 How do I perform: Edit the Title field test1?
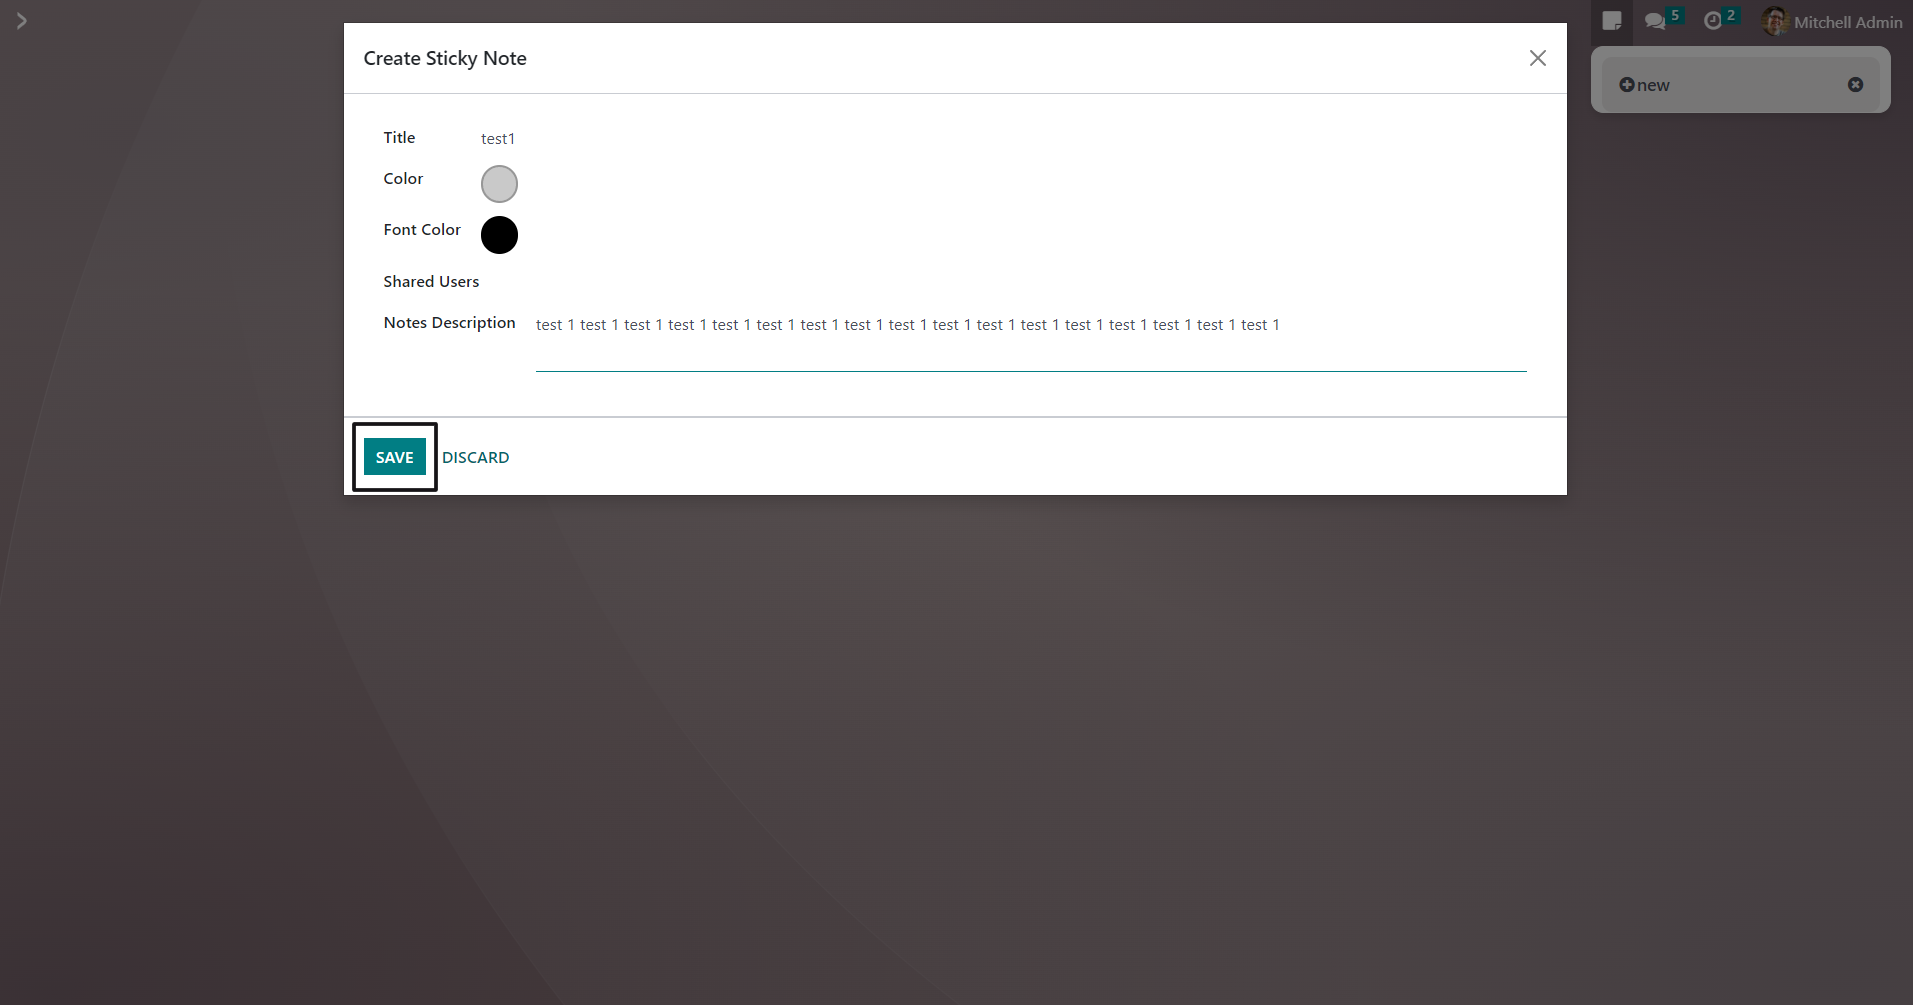click(x=1003, y=138)
